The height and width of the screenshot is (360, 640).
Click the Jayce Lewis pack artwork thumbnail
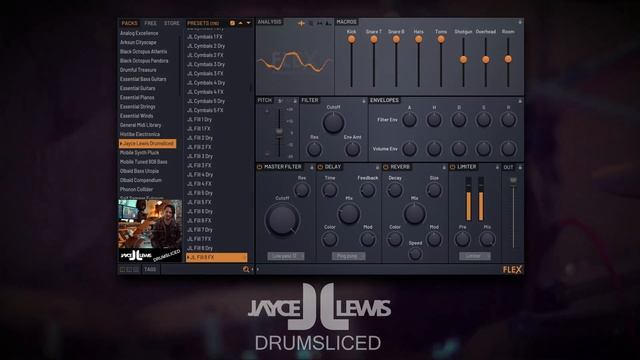150,231
